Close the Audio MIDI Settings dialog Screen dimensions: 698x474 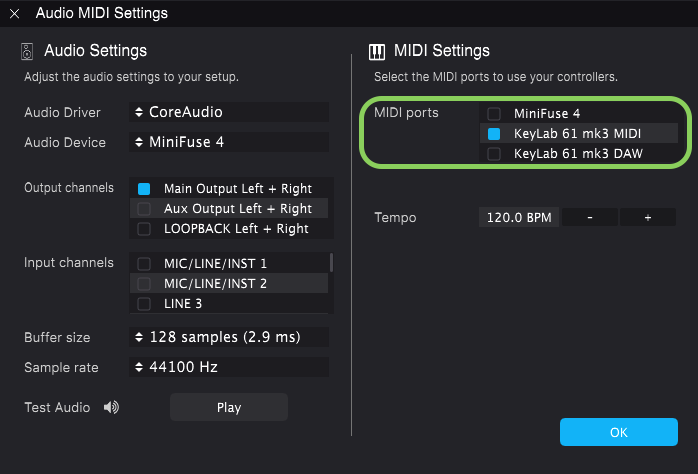click(14, 14)
